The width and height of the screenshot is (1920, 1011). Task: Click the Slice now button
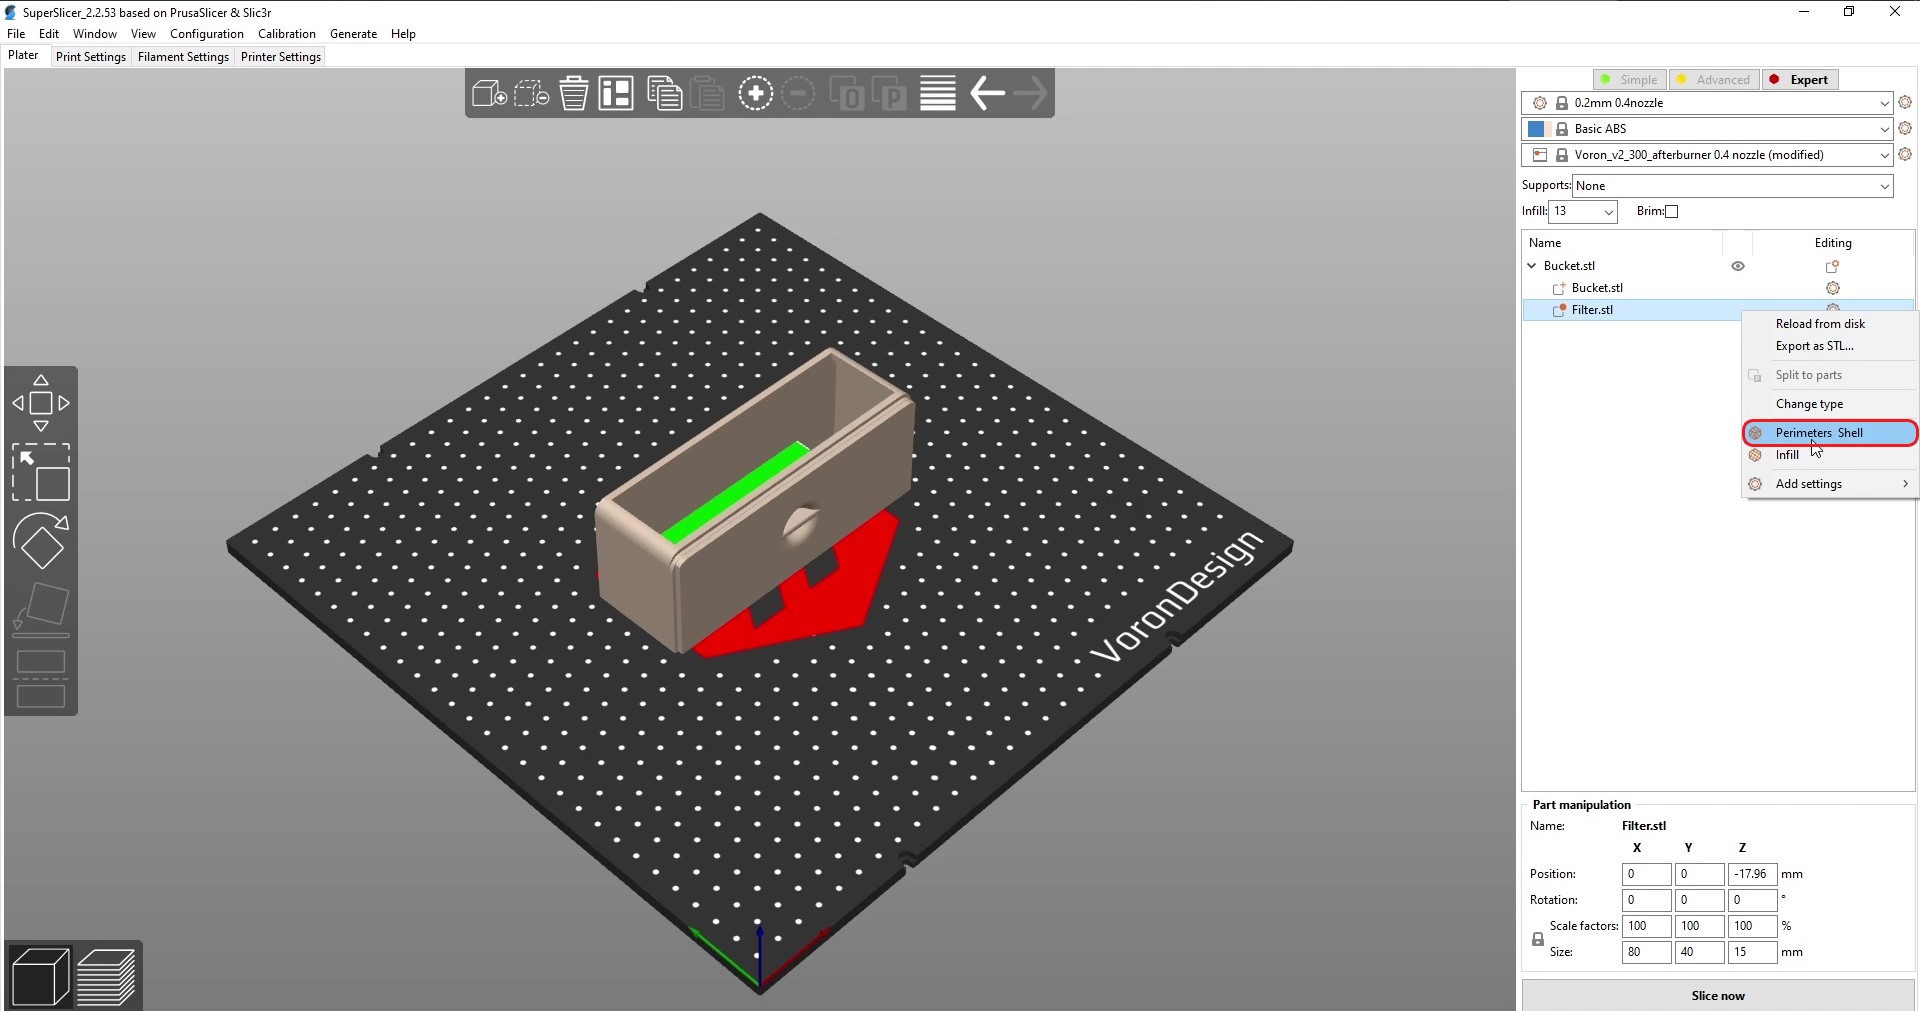click(x=1717, y=995)
